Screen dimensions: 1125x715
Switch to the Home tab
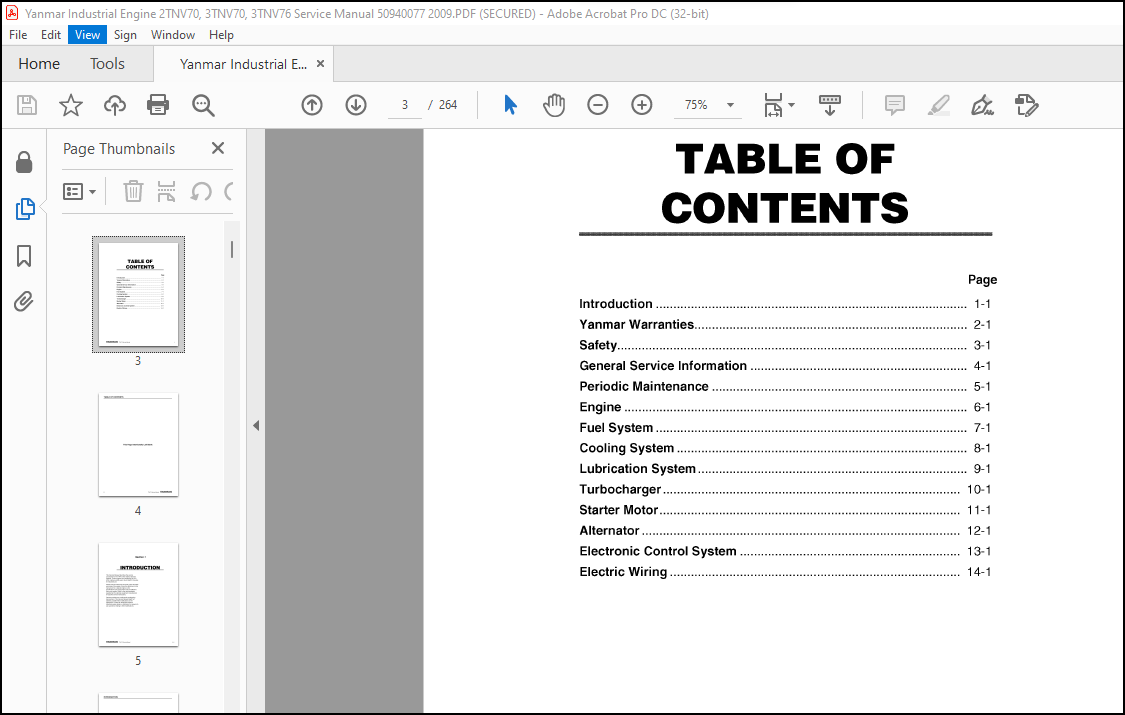pyautogui.click(x=39, y=64)
